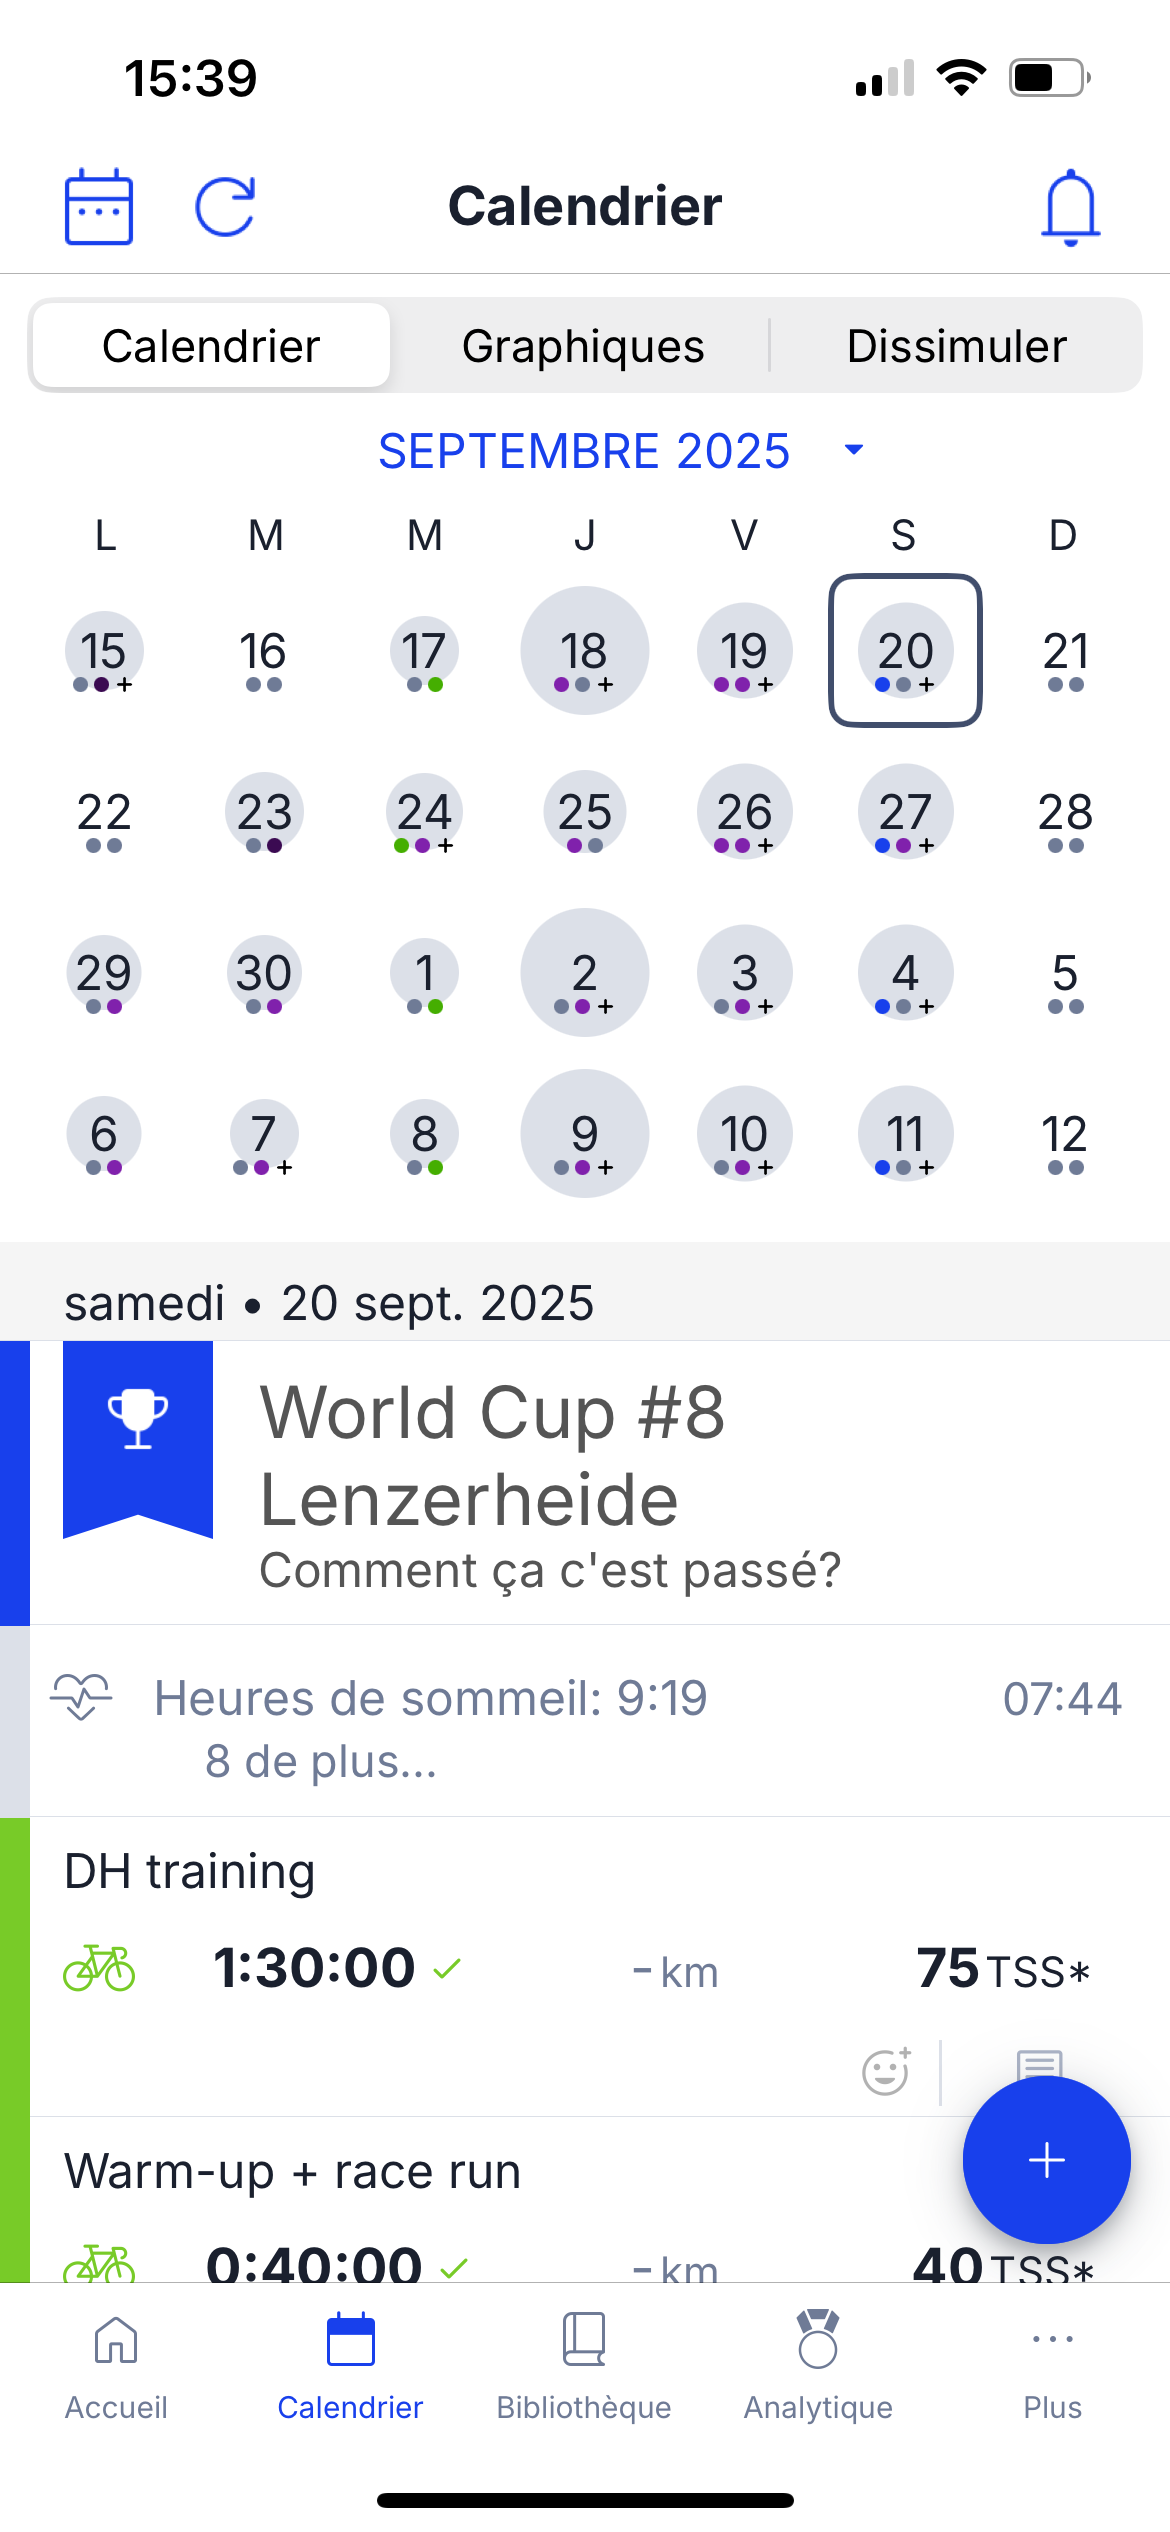This screenshot has height=2532, width=1170.
Task: Select the Dissimuler segment
Action: pos(956,346)
